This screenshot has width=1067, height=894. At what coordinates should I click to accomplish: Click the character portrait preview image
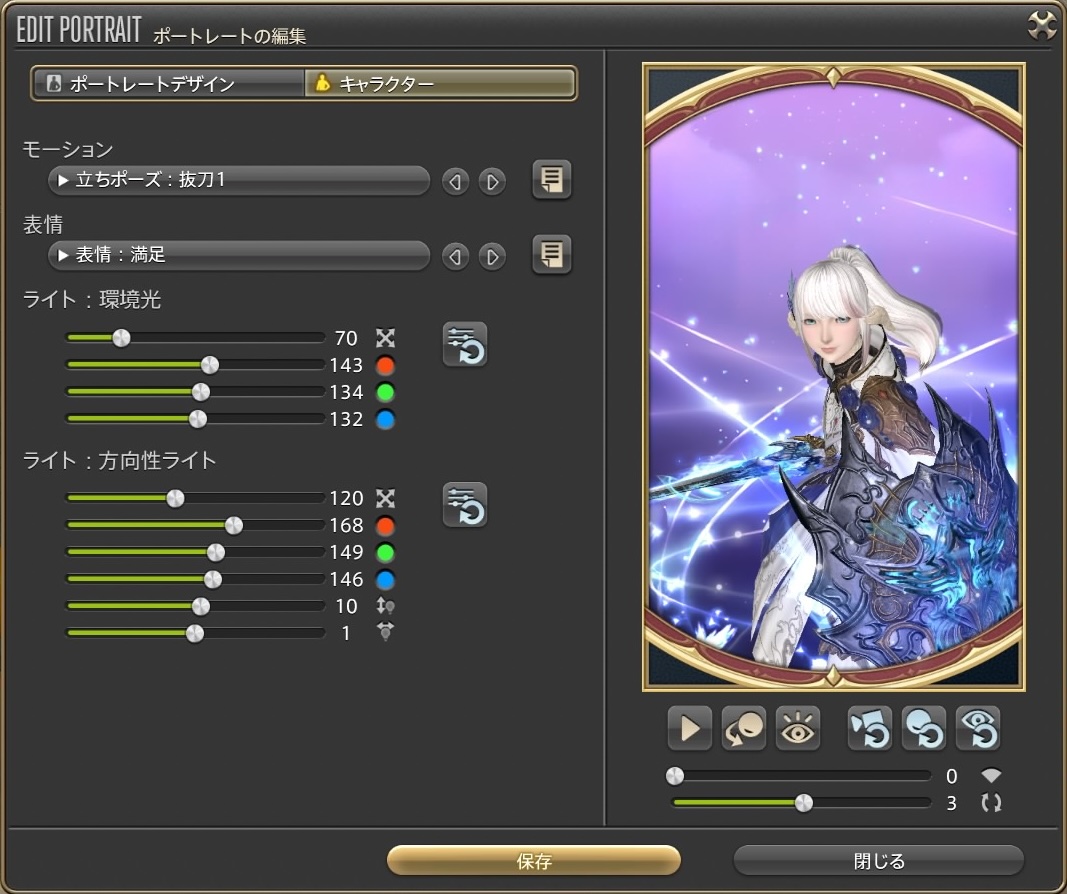tap(833, 378)
